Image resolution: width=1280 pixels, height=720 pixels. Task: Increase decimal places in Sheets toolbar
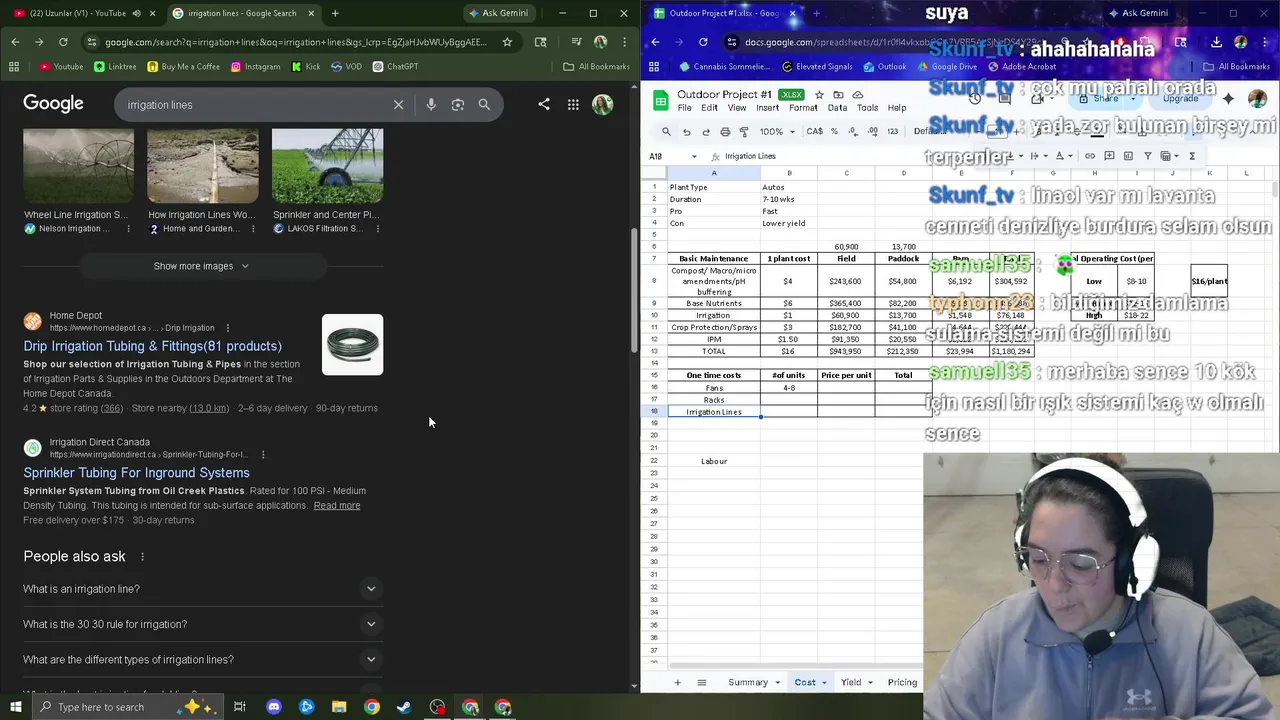click(x=873, y=131)
